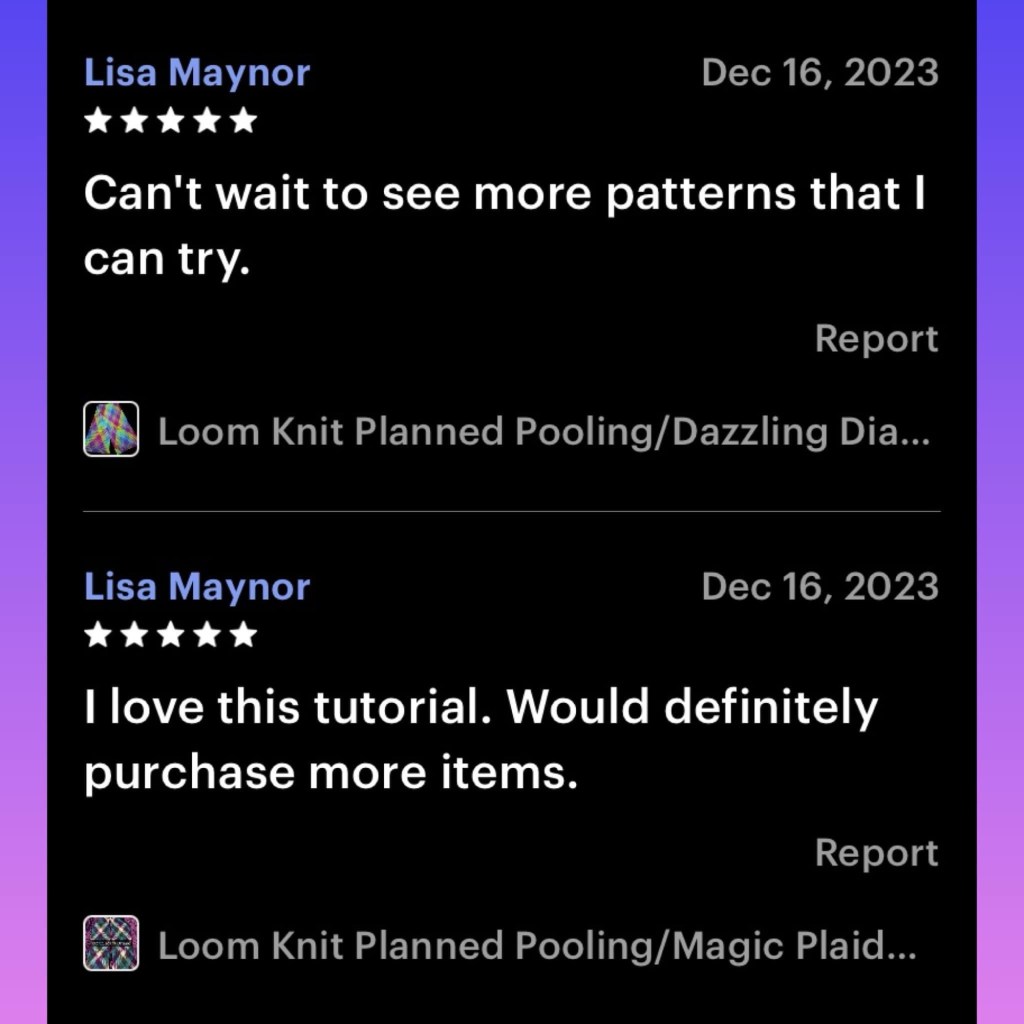The image size is (1024, 1024).
Task: Click the date on the tutorial review
Action: point(820,587)
